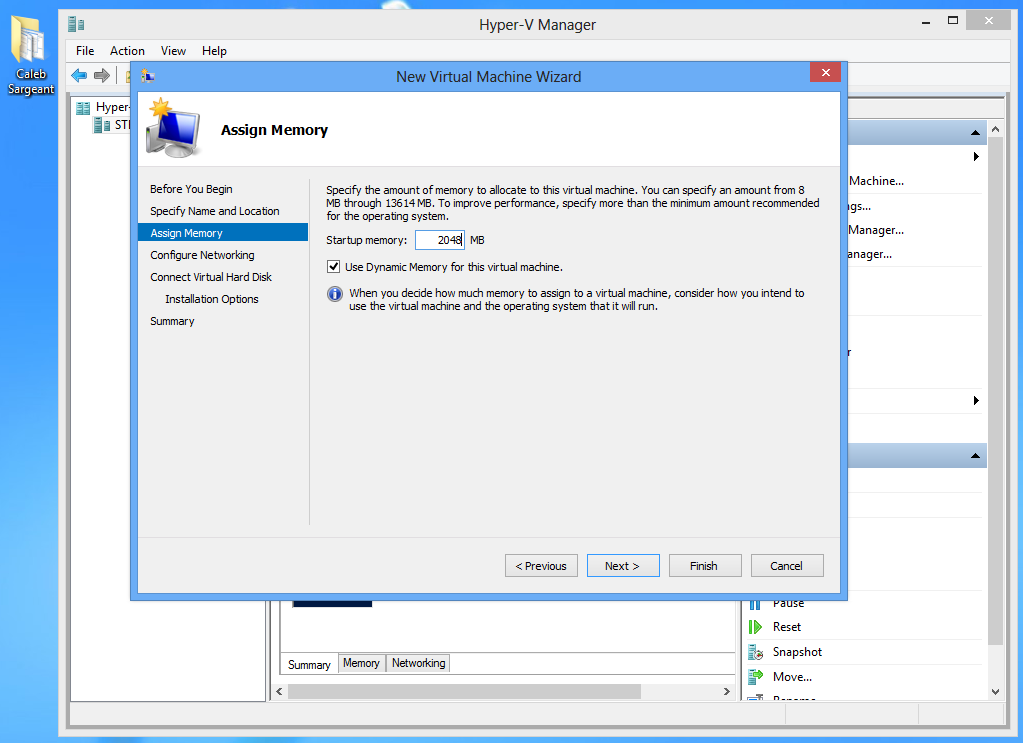
Task: Collapse the lower Actions section header
Action: tap(975, 455)
